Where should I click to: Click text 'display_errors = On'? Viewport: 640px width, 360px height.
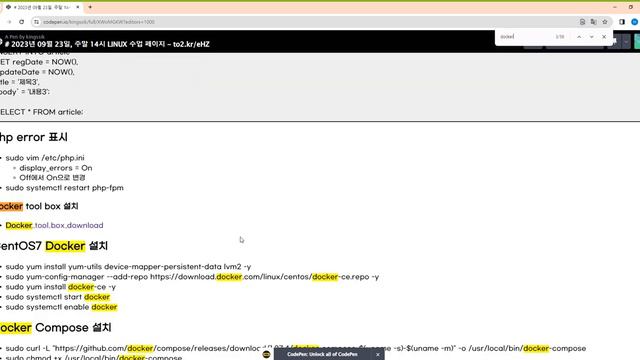click(56, 168)
